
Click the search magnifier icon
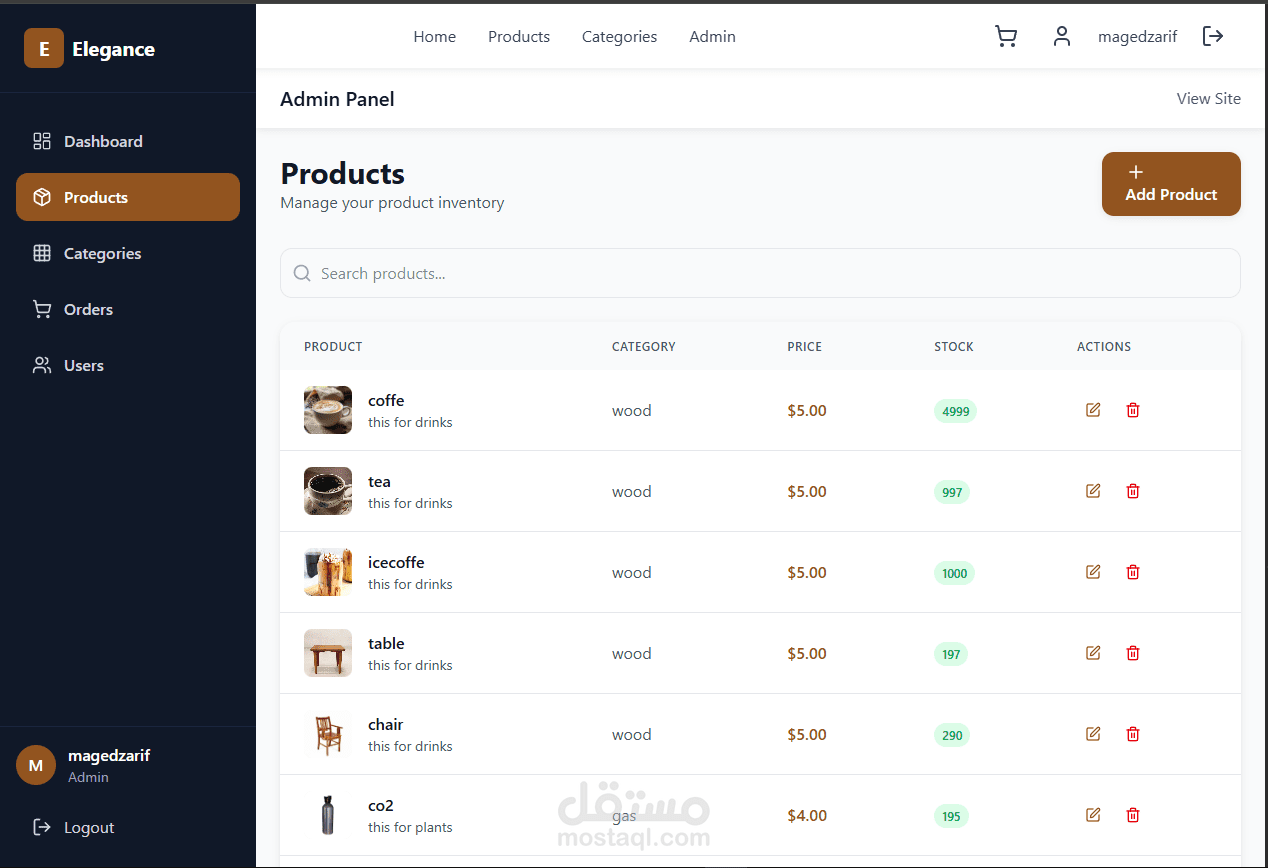pyautogui.click(x=302, y=273)
